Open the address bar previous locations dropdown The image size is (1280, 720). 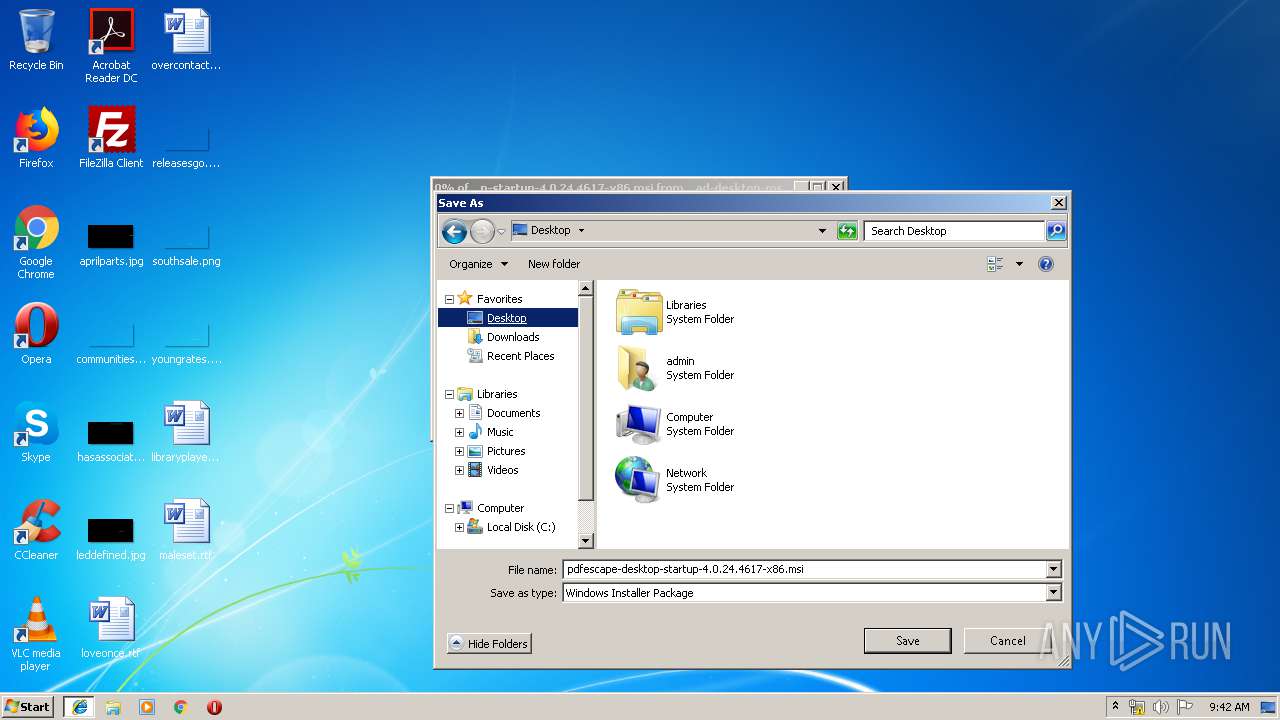point(822,231)
